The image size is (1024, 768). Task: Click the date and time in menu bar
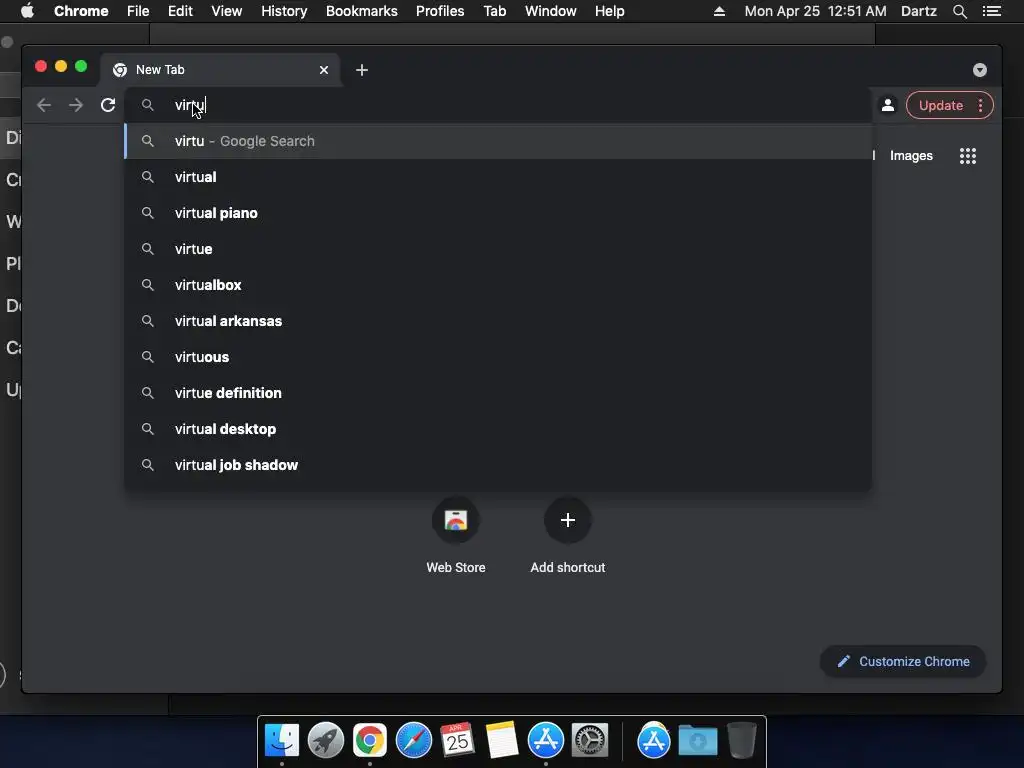tap(815, 11)
